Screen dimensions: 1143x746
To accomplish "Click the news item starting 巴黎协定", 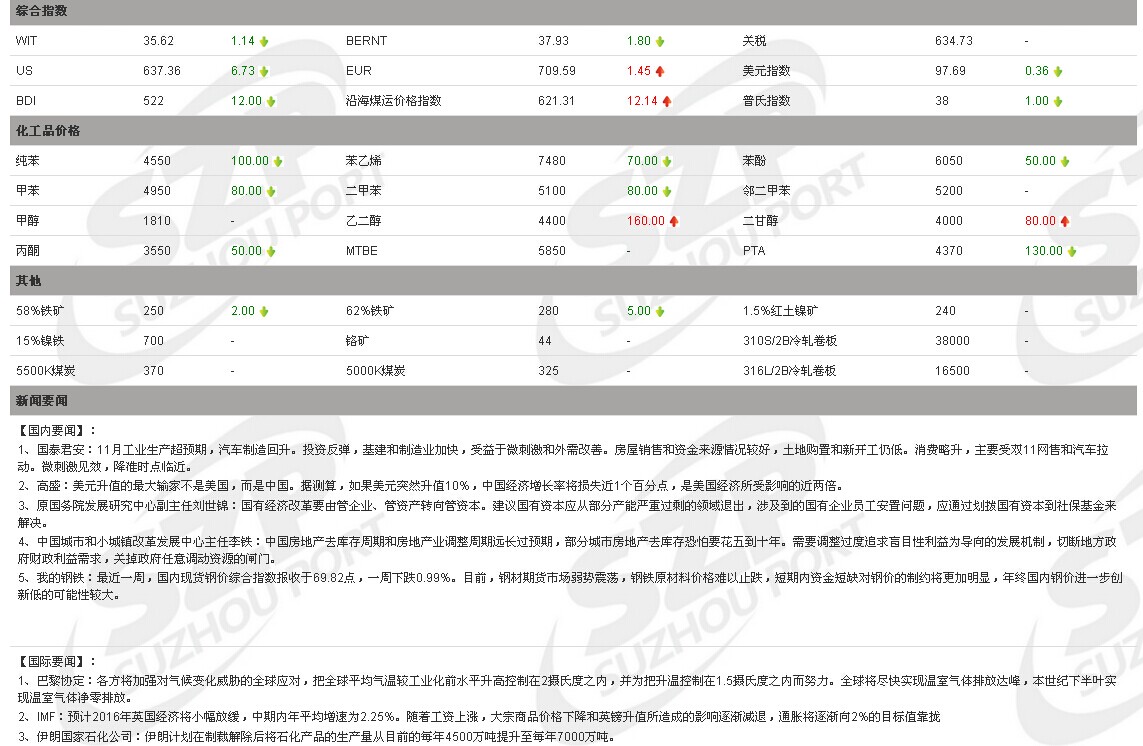I will click(567, 689).
